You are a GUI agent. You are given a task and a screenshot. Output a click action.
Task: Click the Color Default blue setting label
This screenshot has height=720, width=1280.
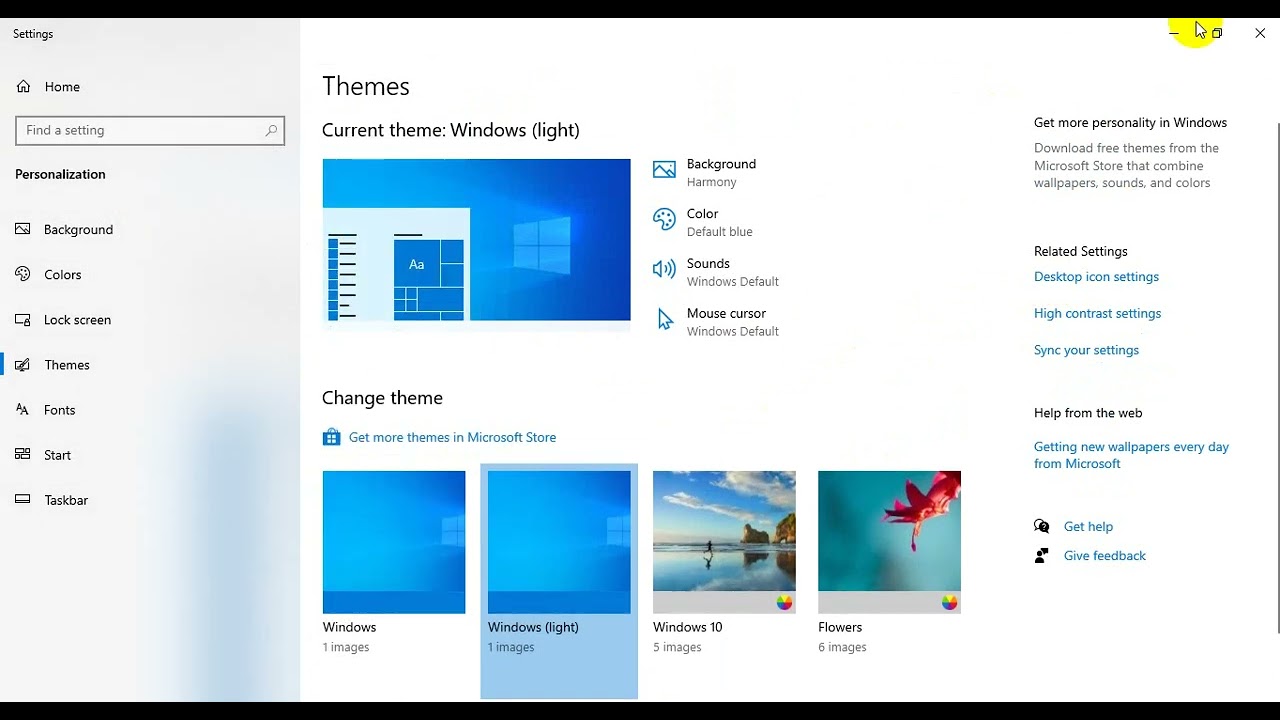[719, 222]
